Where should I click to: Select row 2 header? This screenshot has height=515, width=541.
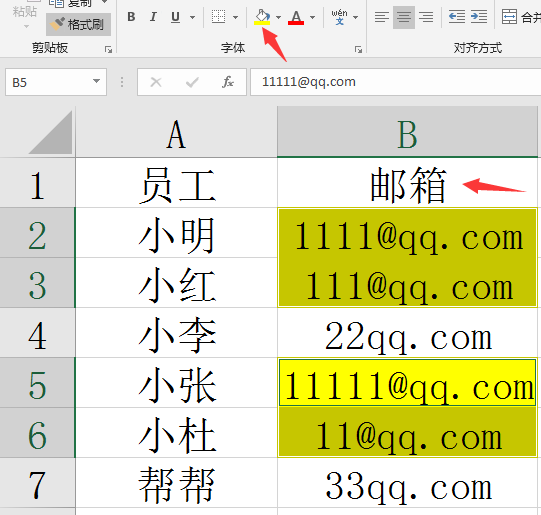[37, 233]
